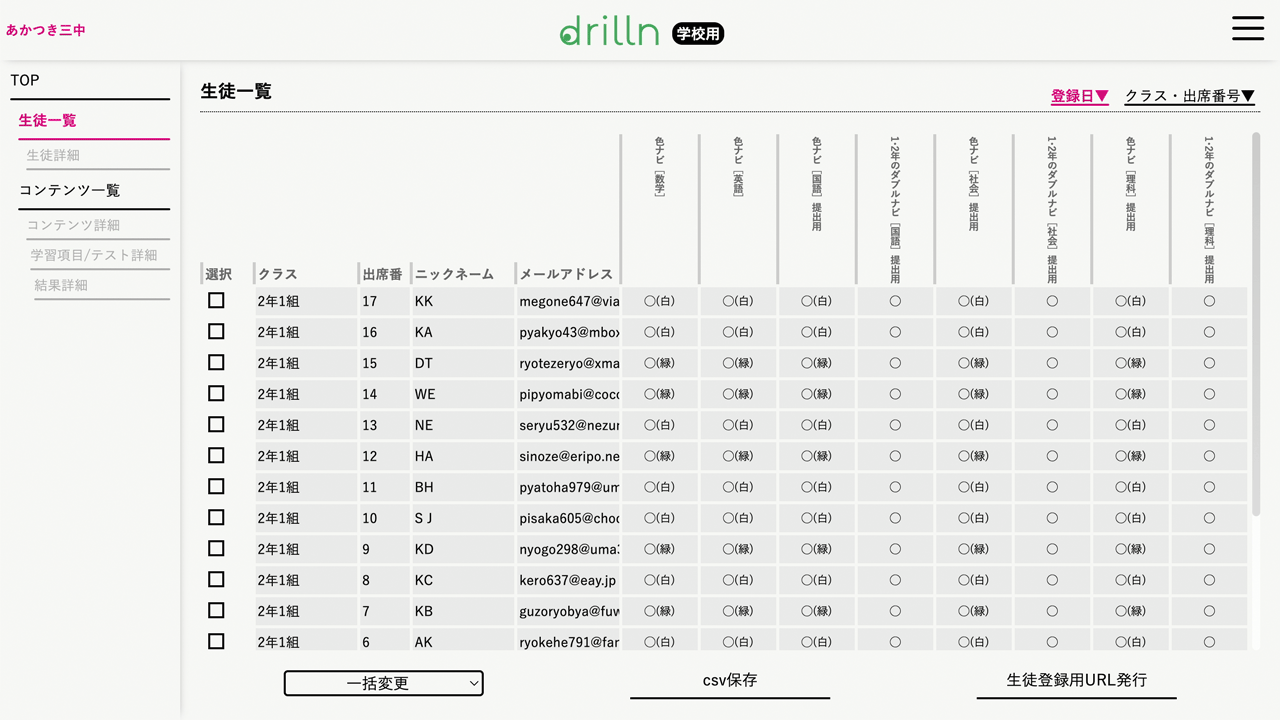1280x720 pixels.
Task: Click 色ナビ[社会] circle for student HA
Action: (x=973, y=456)
